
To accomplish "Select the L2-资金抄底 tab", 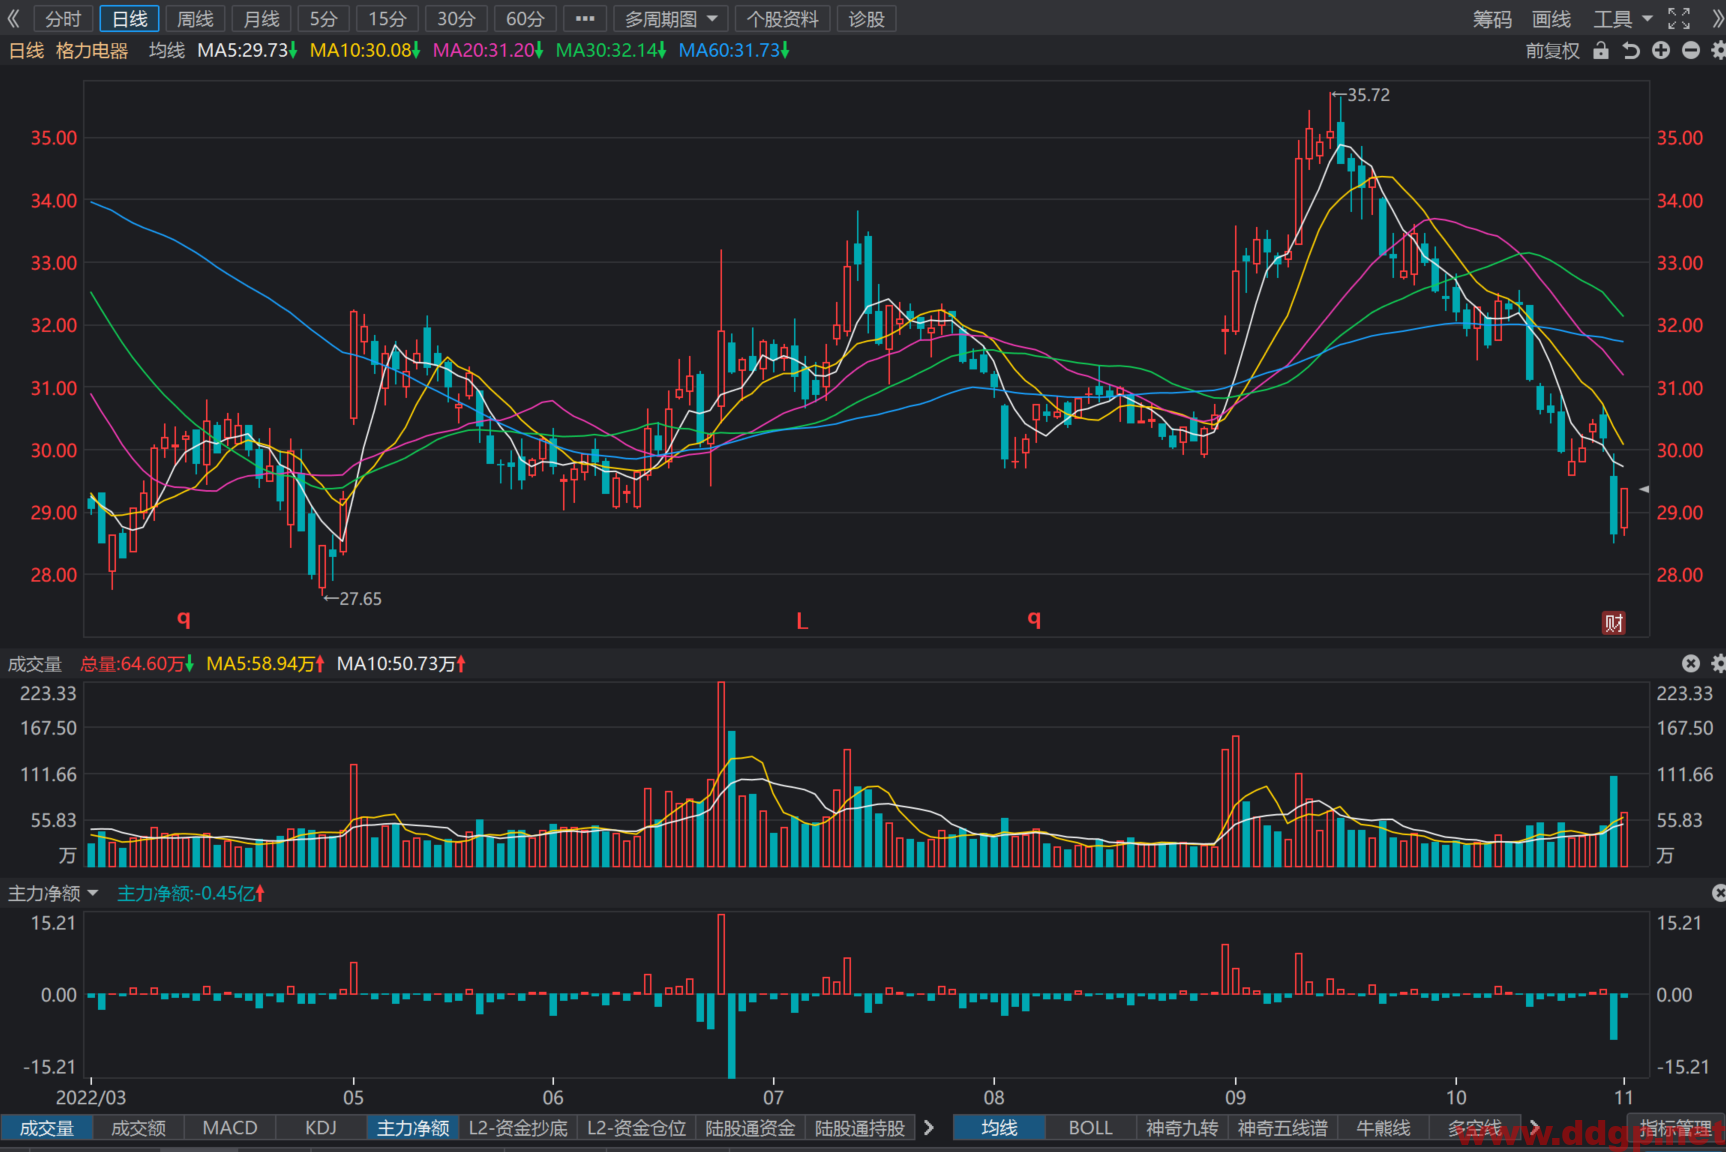I will point(518,1128).
